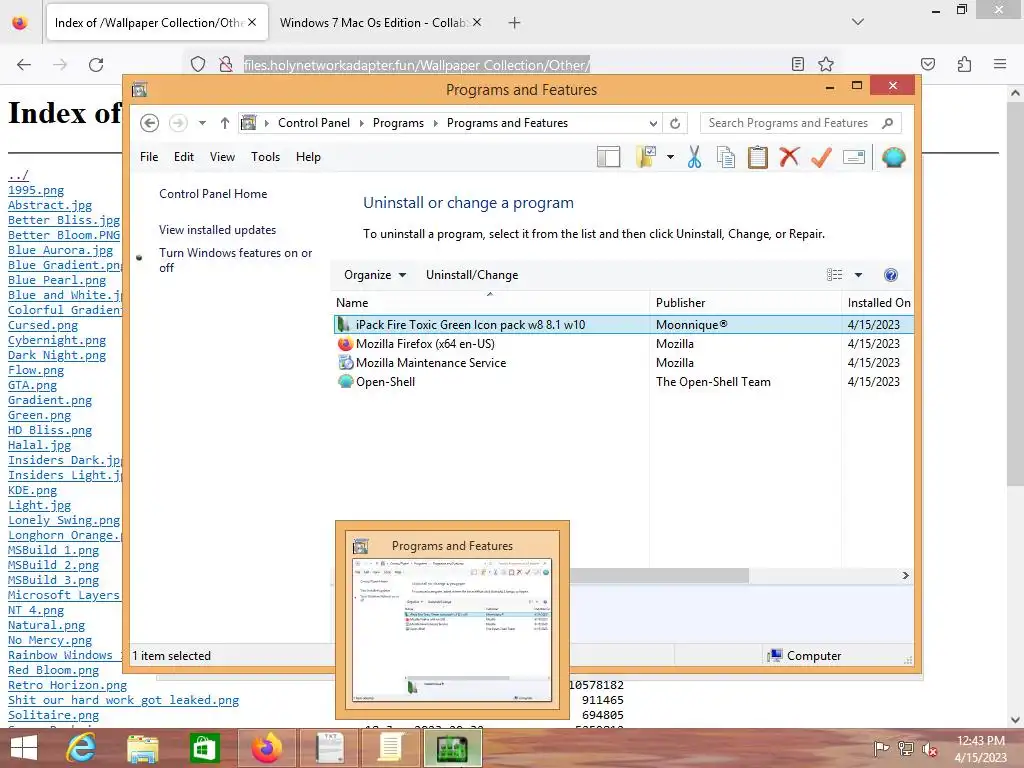Viewport: 1024px width, 768px height.
Task: Click Firefox tracking protection shield icon
Action: [x=198, y=64]
